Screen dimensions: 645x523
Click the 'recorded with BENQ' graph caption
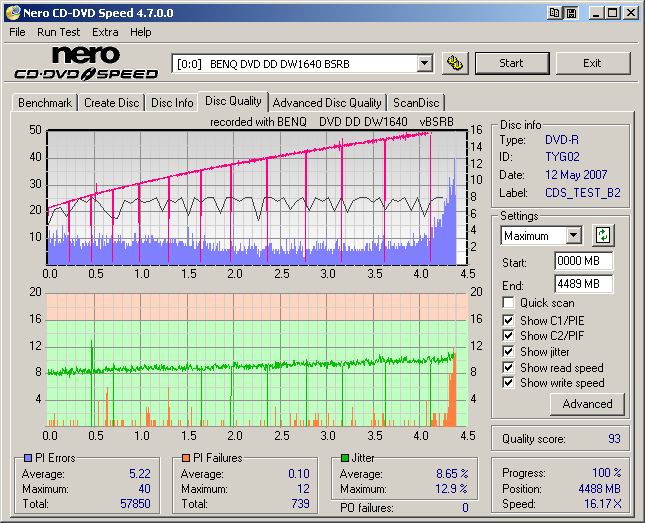[332, 122]
